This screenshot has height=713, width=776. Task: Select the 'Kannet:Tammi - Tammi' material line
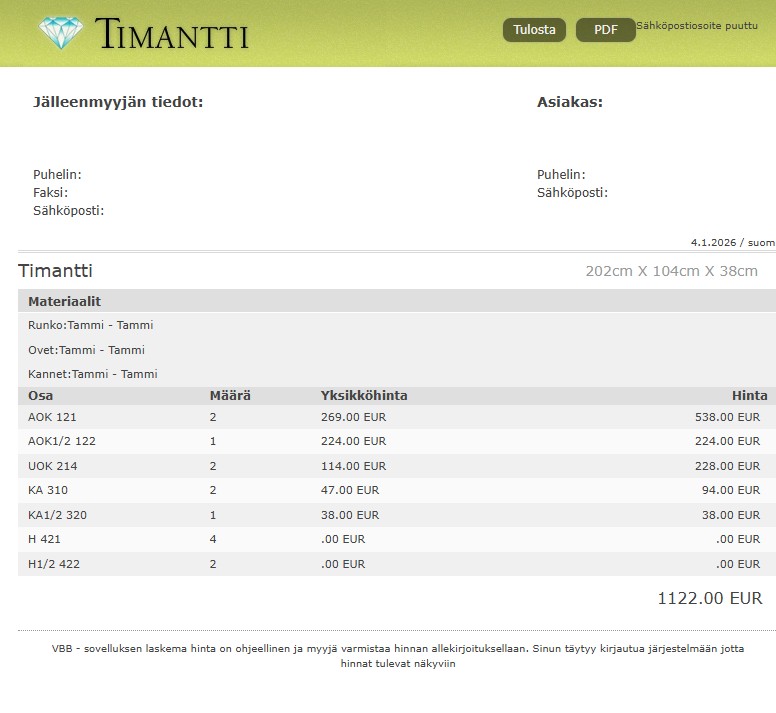tap(93, 374)
